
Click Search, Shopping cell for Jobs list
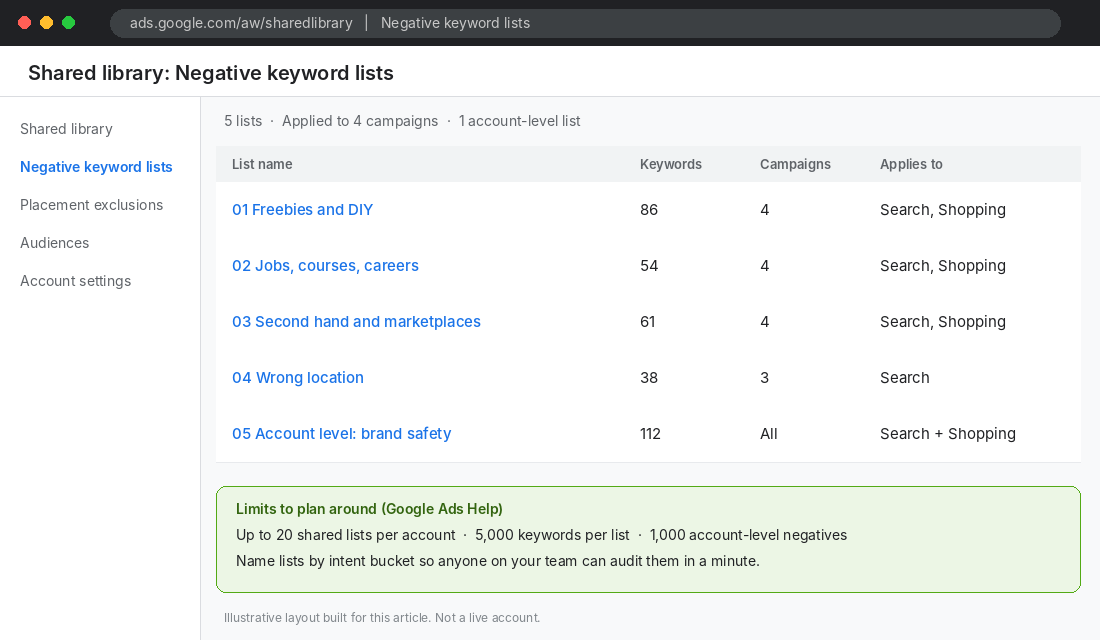point(943,266)
